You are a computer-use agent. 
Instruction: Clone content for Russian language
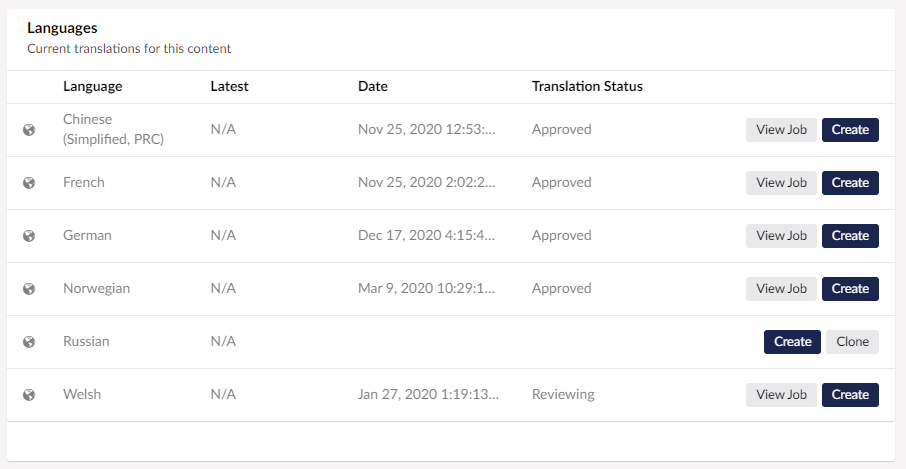click(x=852, y=342)
